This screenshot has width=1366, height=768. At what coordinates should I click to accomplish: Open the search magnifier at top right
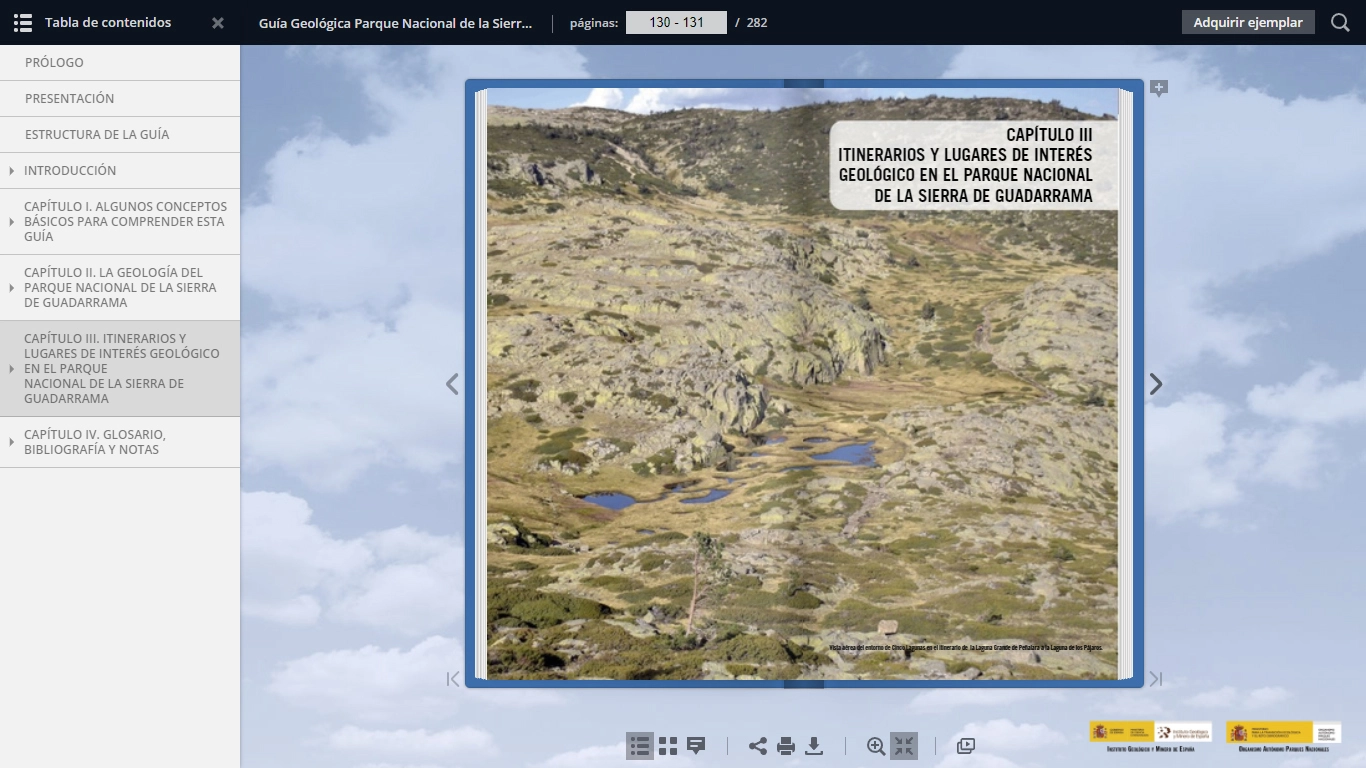pos(1340,21)
